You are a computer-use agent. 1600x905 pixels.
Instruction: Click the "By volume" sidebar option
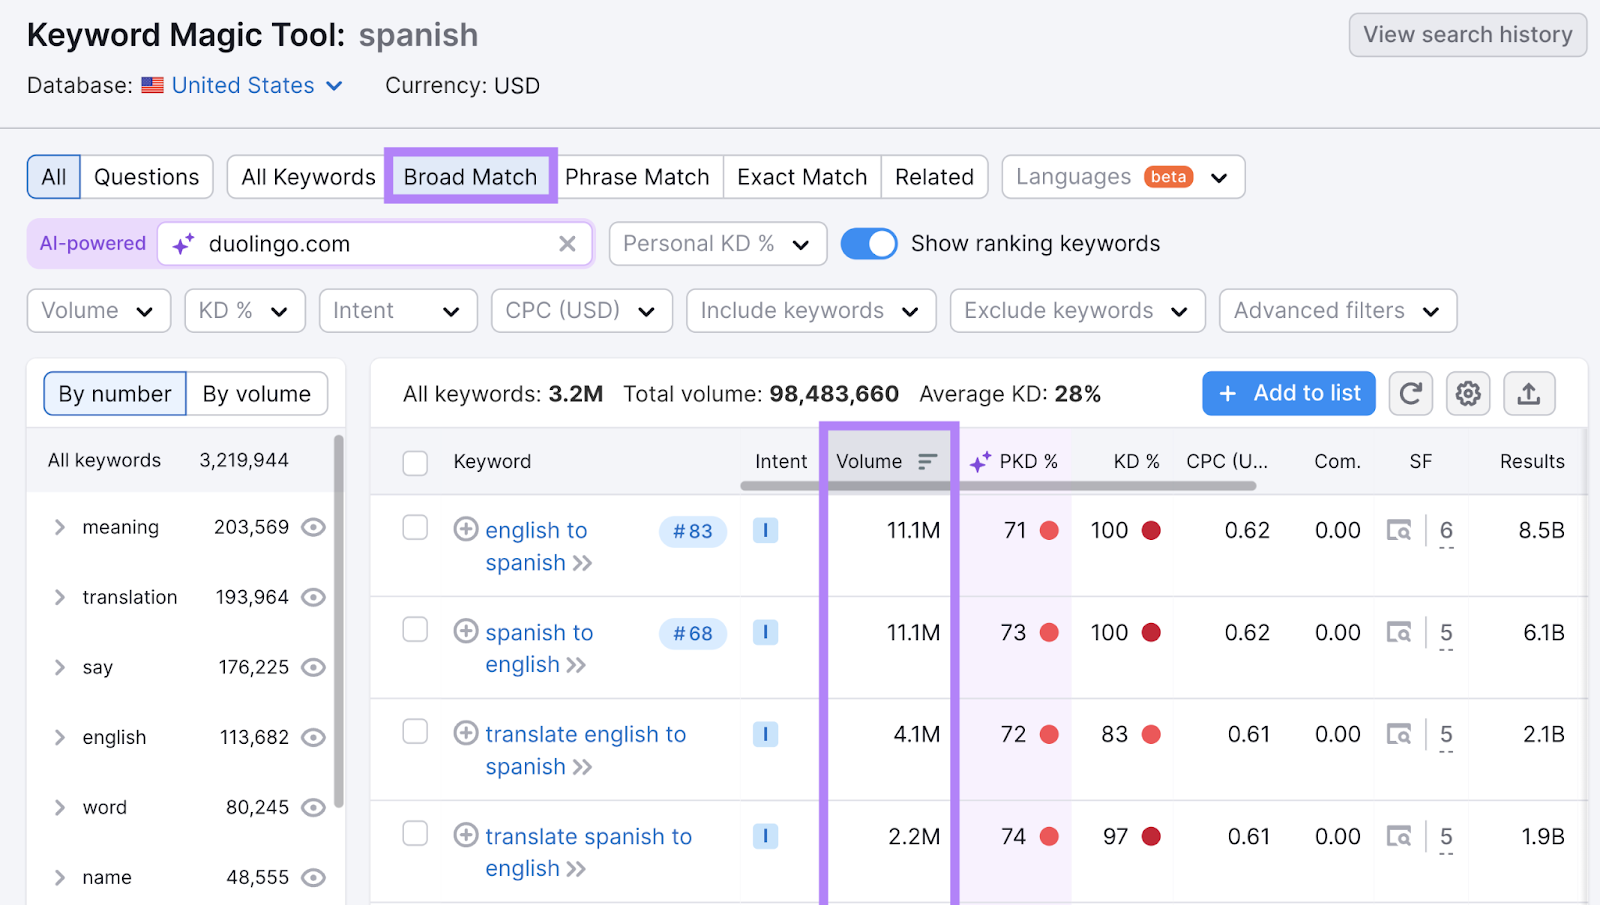[x=256, y=393]
